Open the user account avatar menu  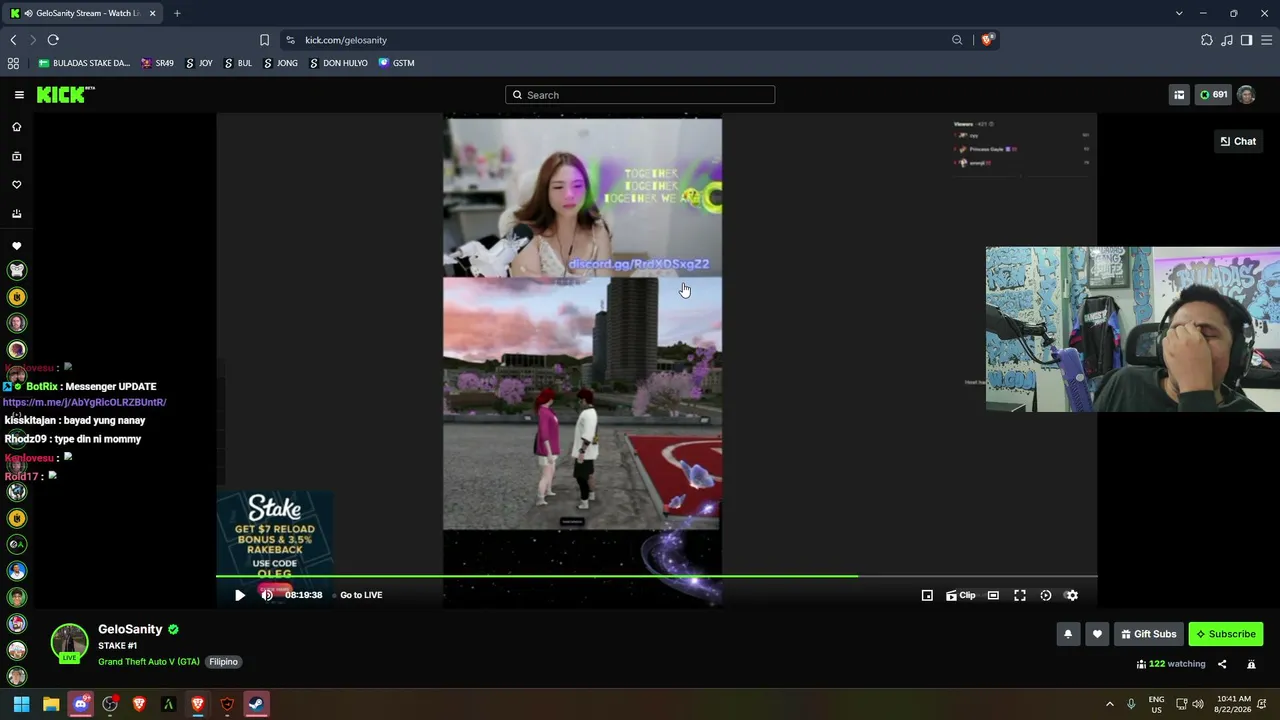tap(1246, 95)
